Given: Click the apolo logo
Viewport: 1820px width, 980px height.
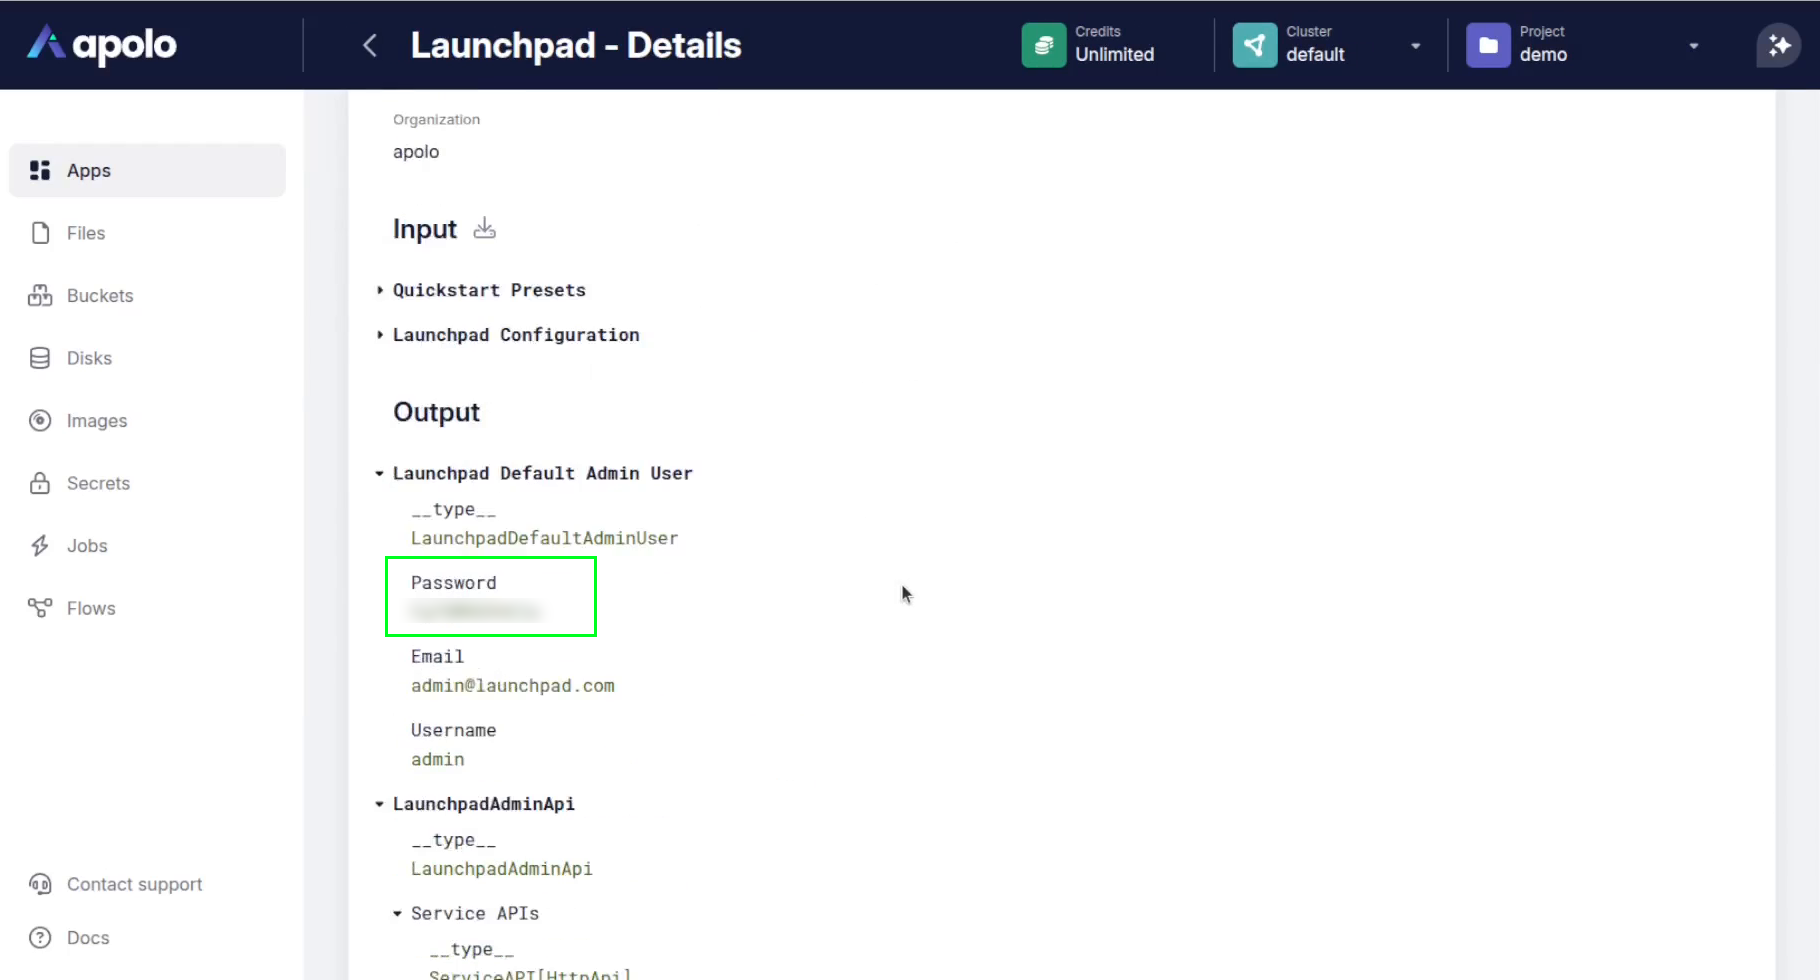Looking at the screenshot, I should point(102,45).
